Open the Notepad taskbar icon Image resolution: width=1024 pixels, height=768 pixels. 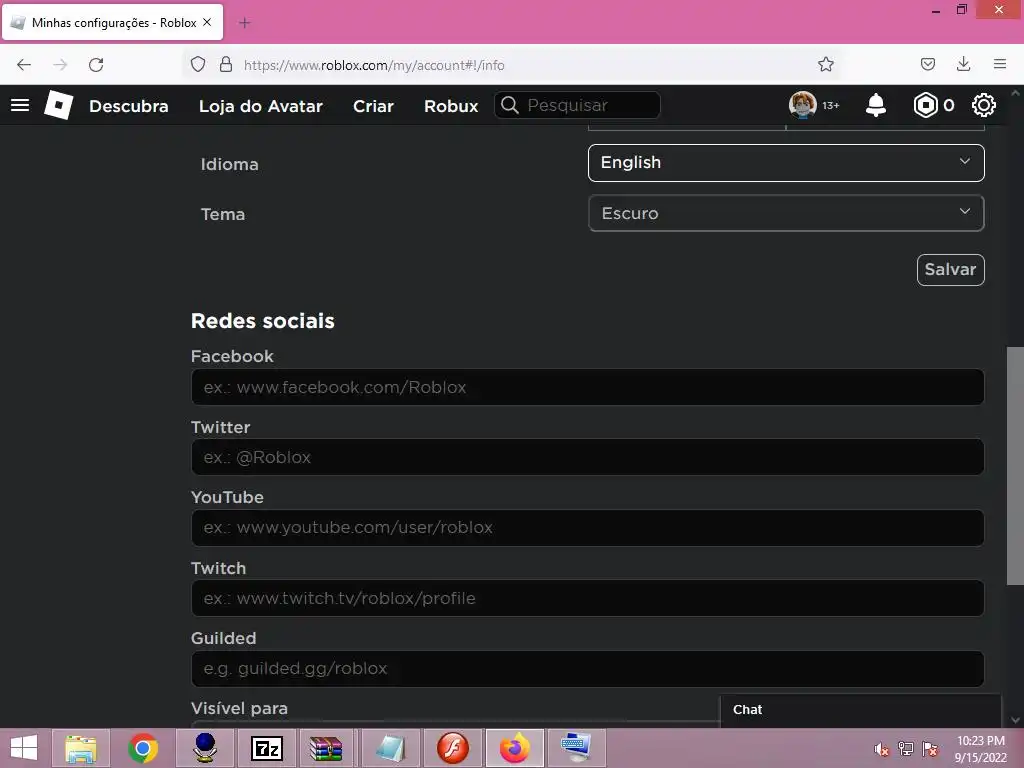coord(391,748)
